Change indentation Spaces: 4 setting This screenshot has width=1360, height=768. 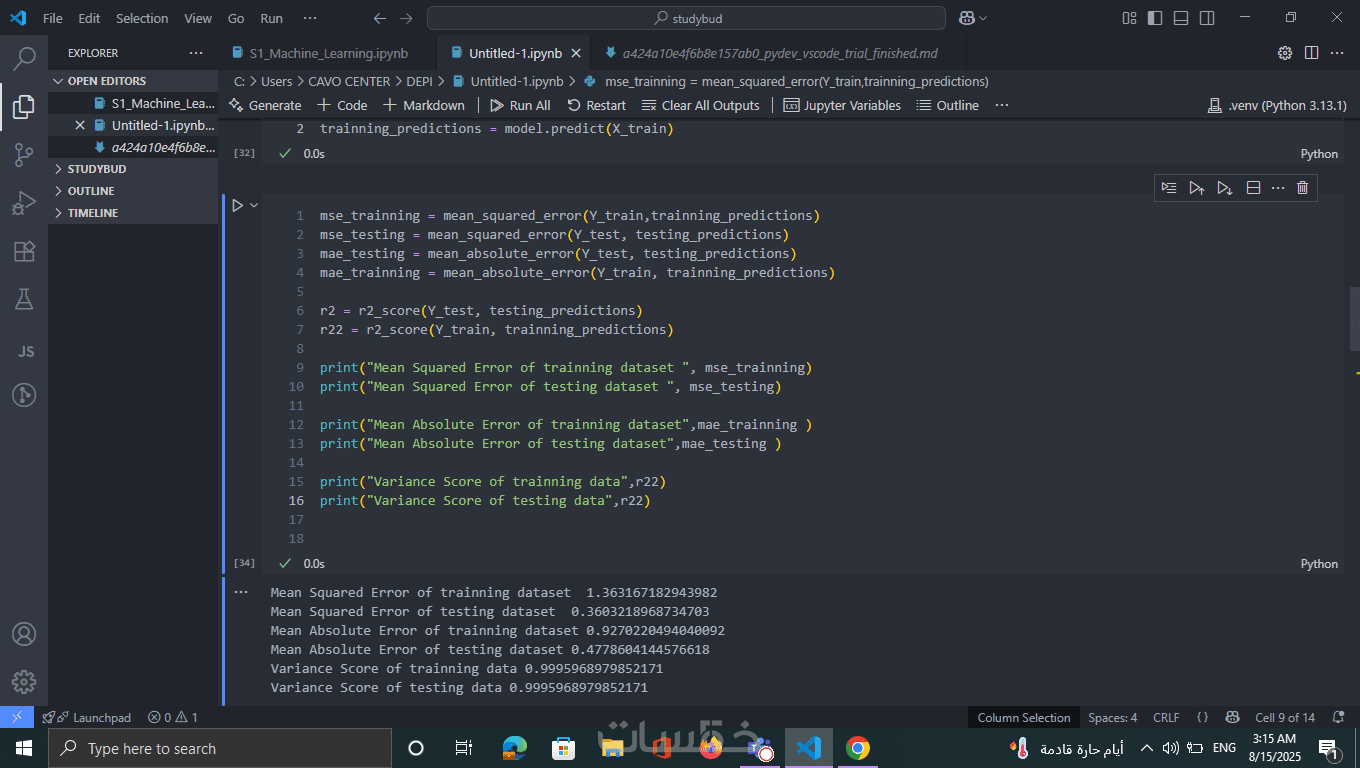[x=1112, y=717]
